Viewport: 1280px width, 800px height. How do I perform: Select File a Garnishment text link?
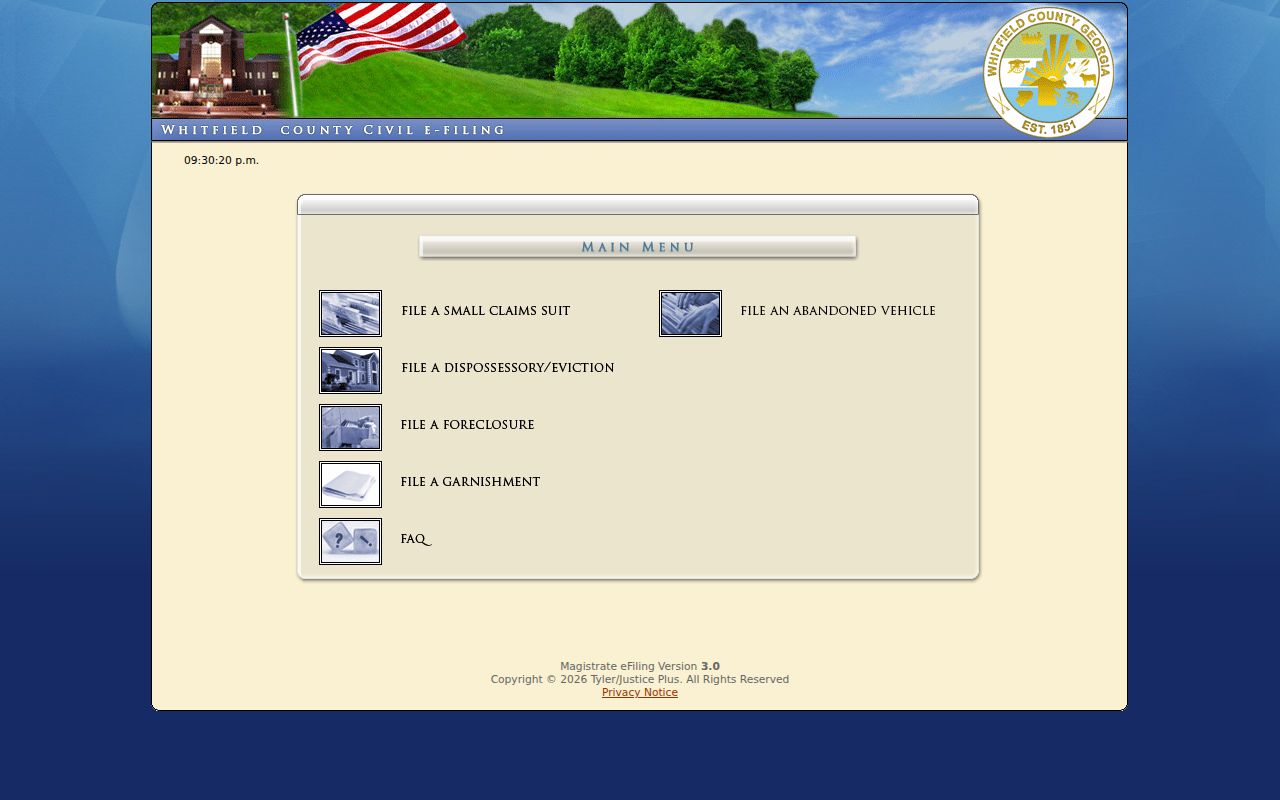[470, 482]
